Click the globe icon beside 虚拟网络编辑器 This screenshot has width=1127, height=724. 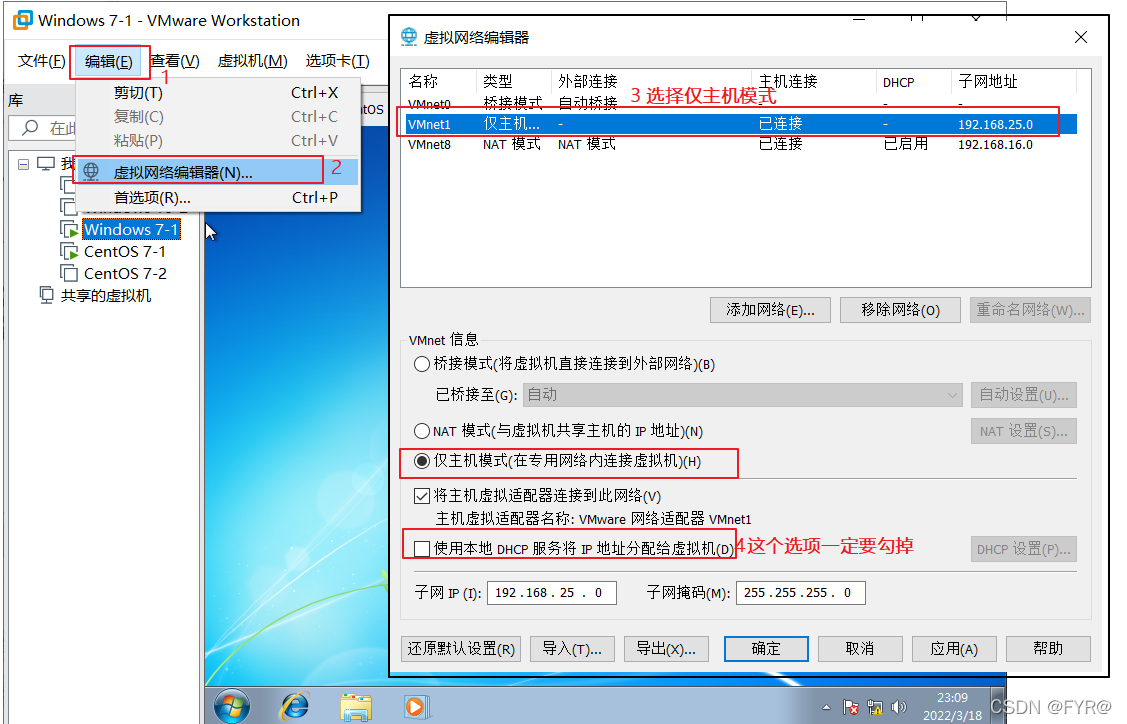tap(91, 172)
